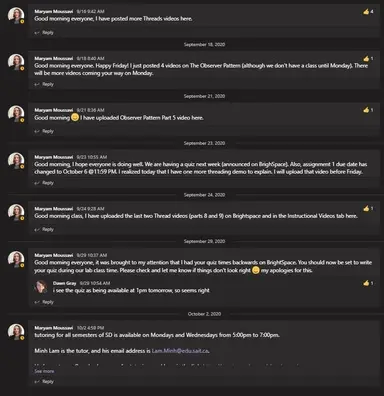Click thumbs-up on Observer Pattern Part 5 post
Image resolution: width=384 pixels, height=396 pixels.
[366, 110]
